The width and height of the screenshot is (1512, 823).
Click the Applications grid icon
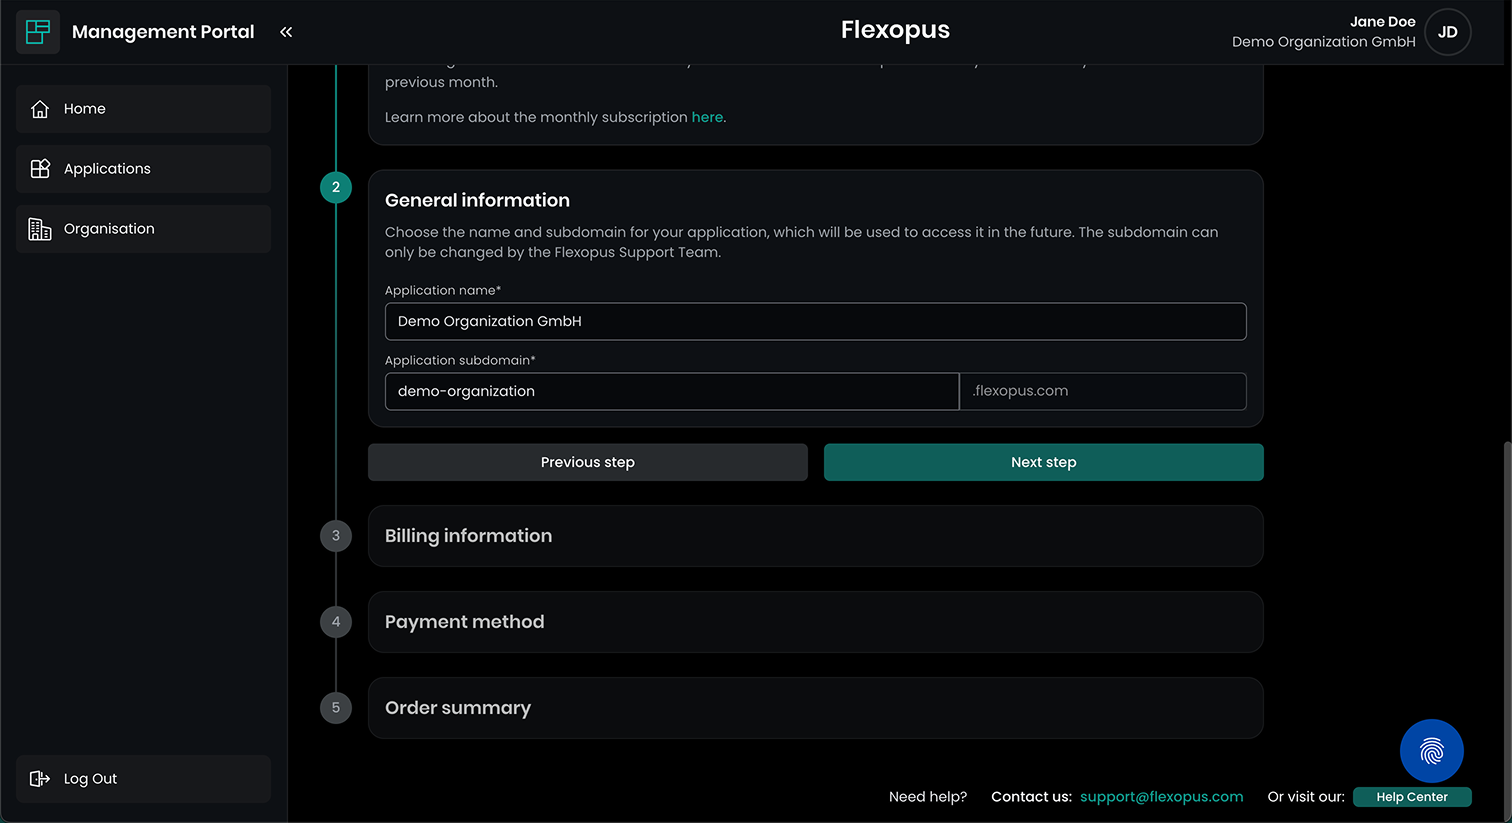pyautogui.click(x=40, y=169)
